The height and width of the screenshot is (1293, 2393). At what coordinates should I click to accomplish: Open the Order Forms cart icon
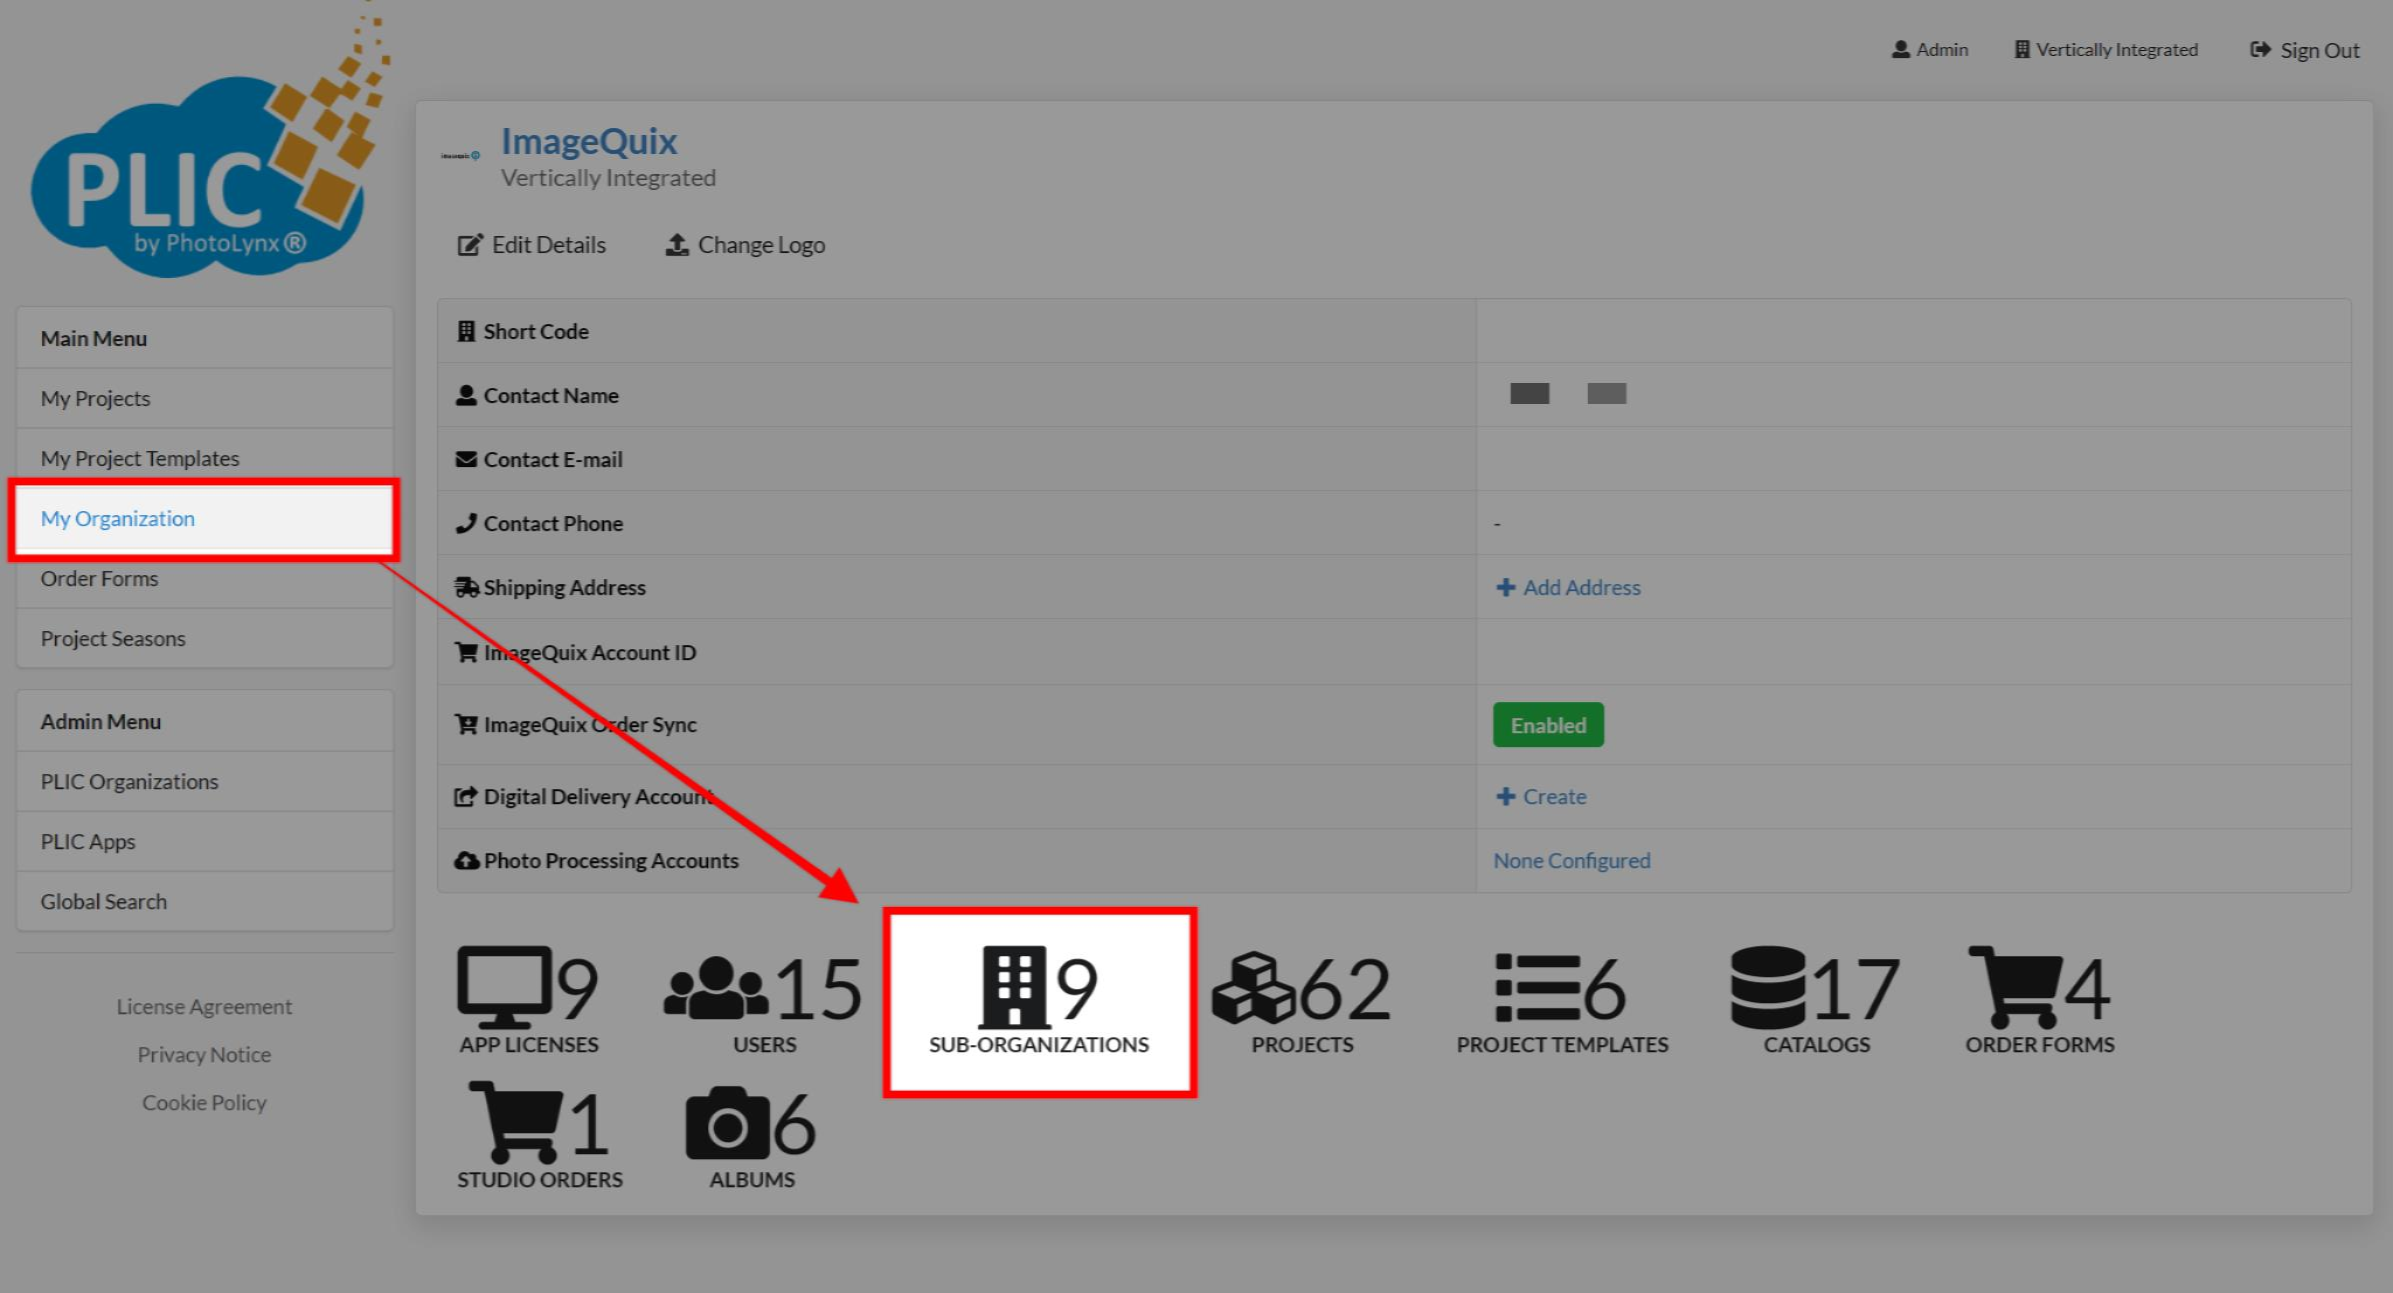click(2014, 987)
